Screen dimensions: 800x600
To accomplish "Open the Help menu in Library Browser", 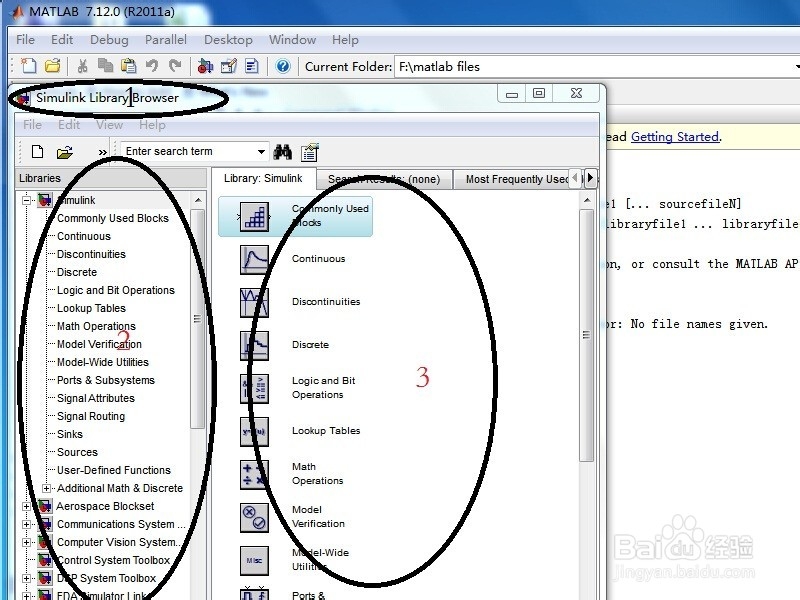I will pos(152,124).
